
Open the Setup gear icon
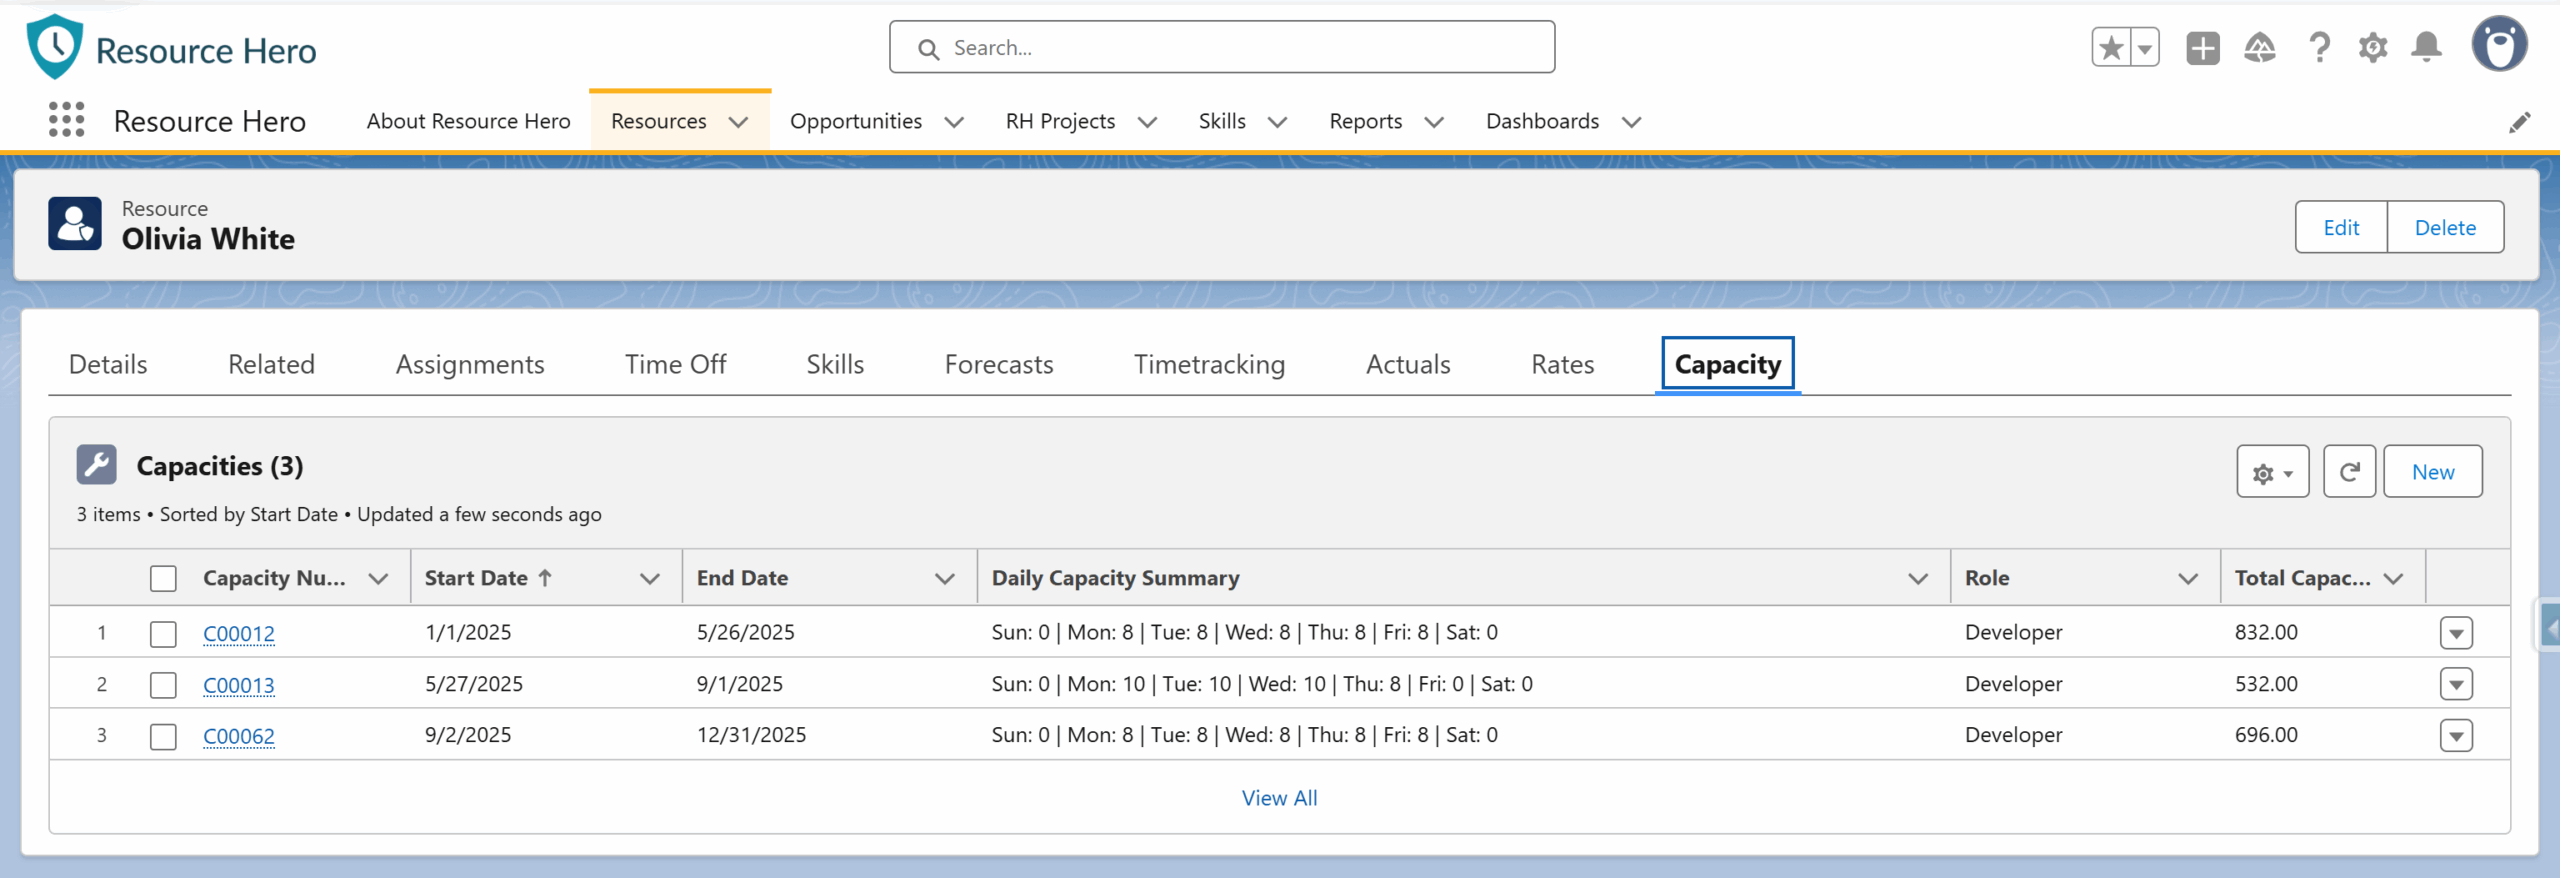pos(2373,47)
